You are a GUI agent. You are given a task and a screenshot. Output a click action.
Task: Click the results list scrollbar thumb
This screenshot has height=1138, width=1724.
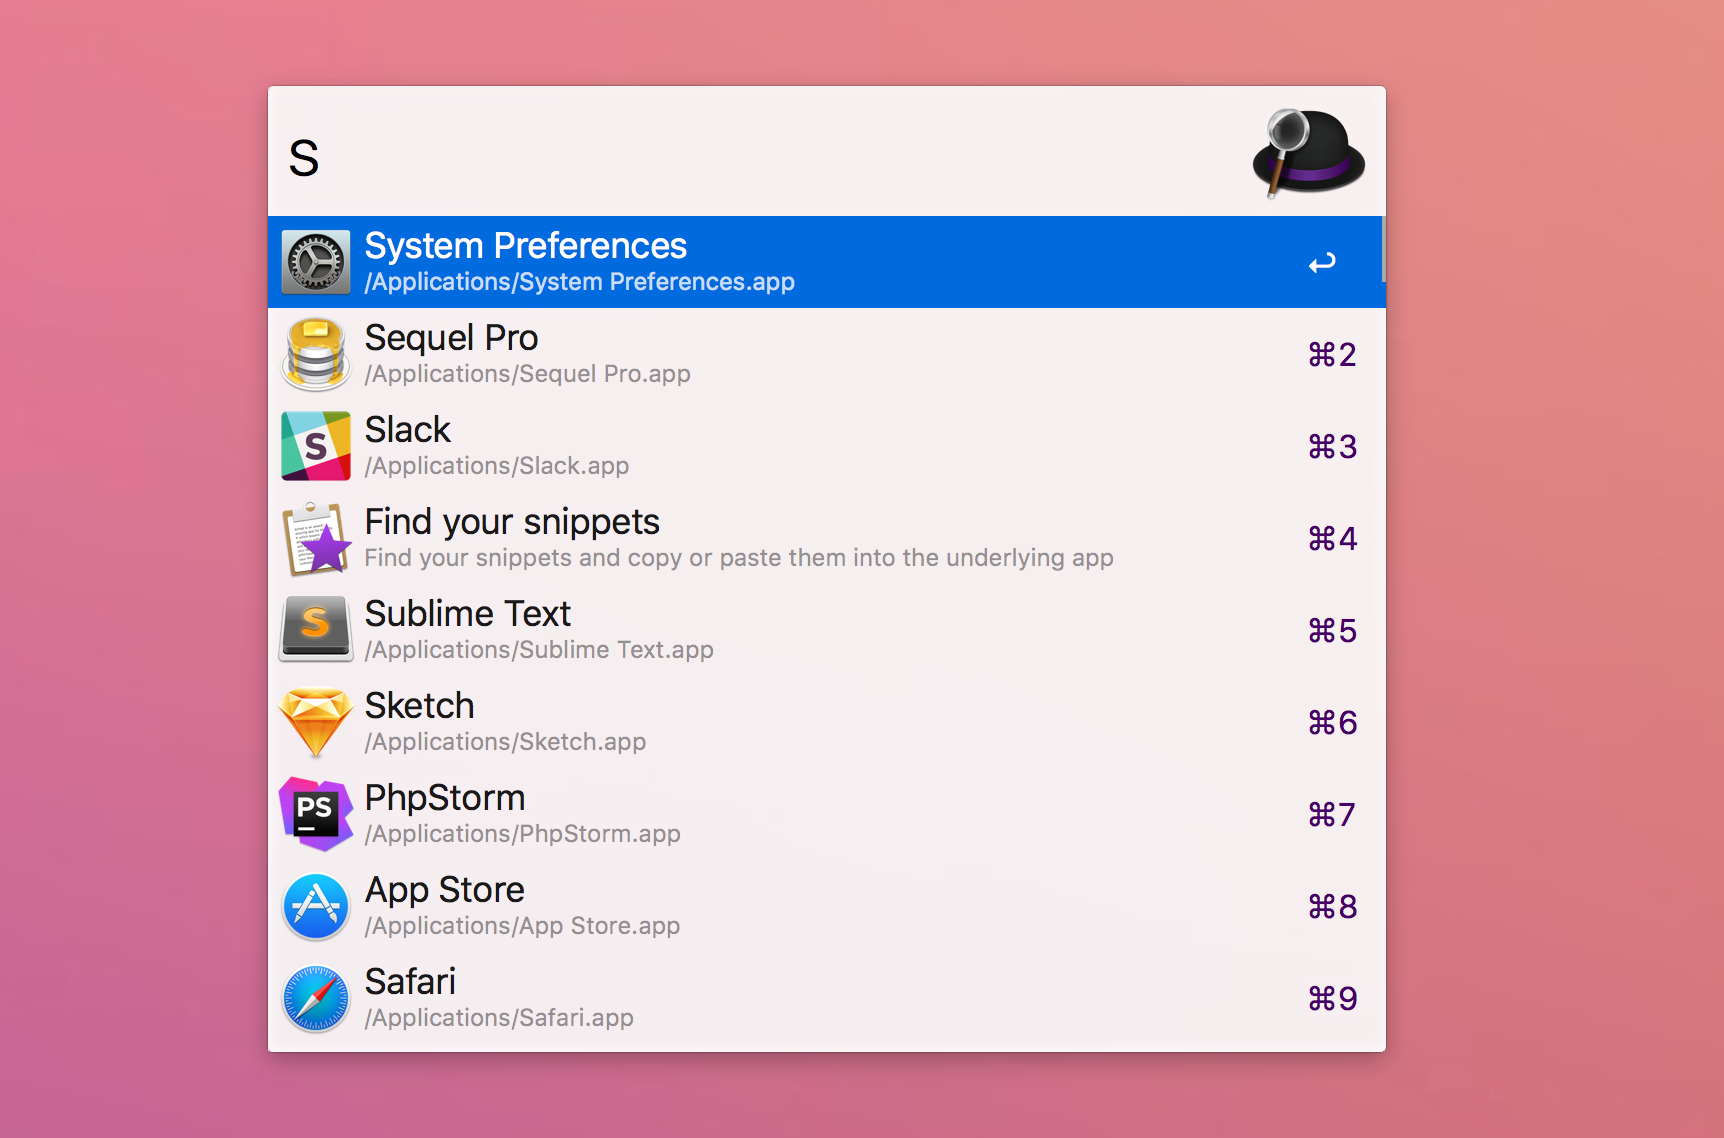(x=1383, y=249)
